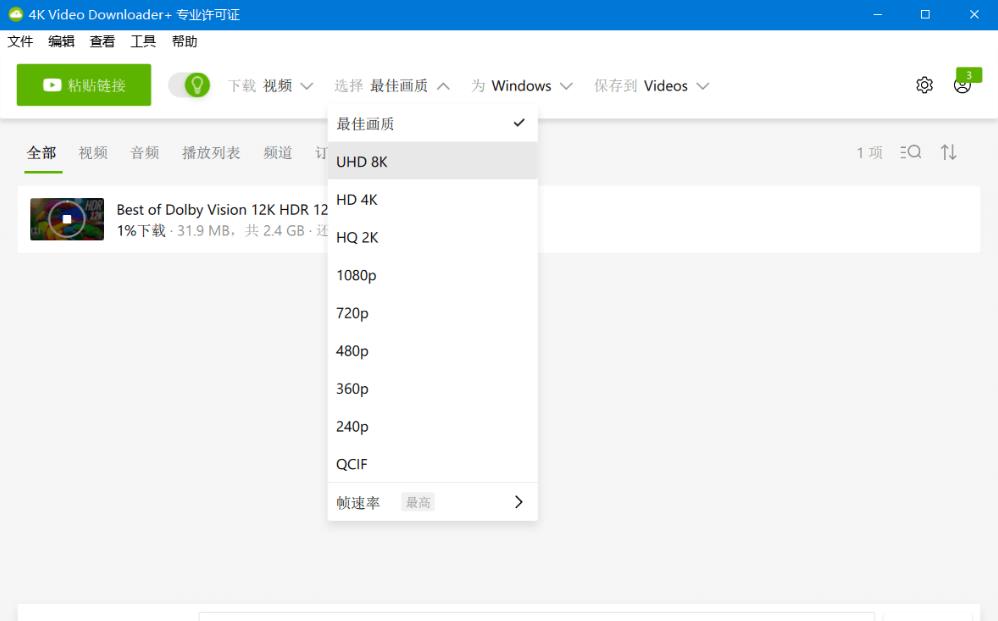Open the 文件 menu
Image resolution: width=998 pixels, height=621 pixels.
click(20, 41)
